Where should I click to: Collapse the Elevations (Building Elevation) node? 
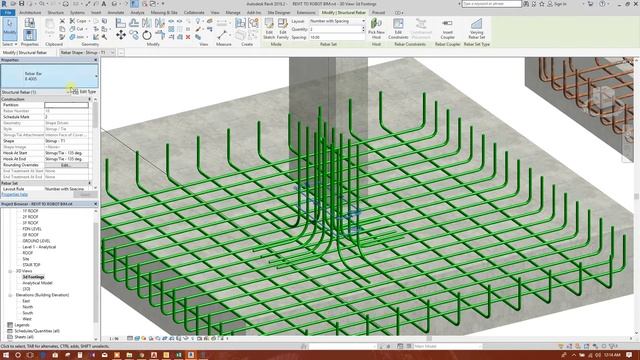tap(10, 295)
